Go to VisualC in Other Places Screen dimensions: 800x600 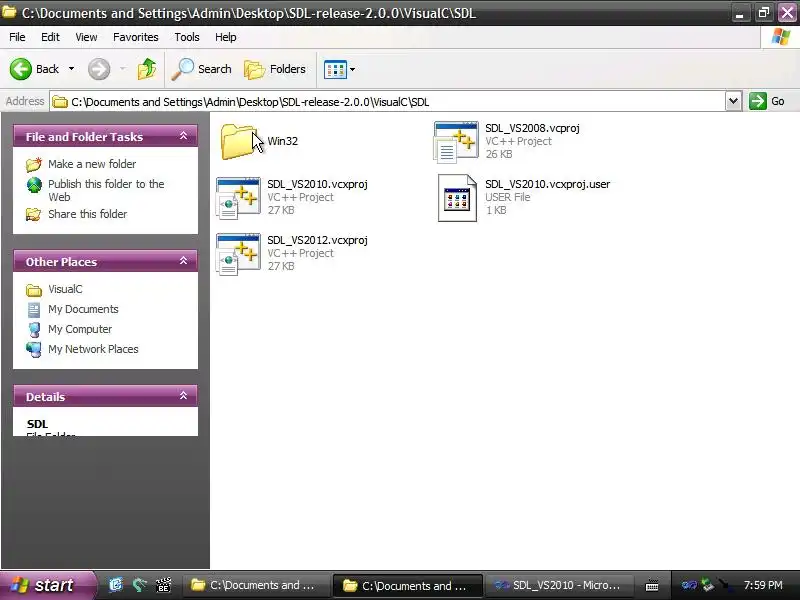pos(65,289)
